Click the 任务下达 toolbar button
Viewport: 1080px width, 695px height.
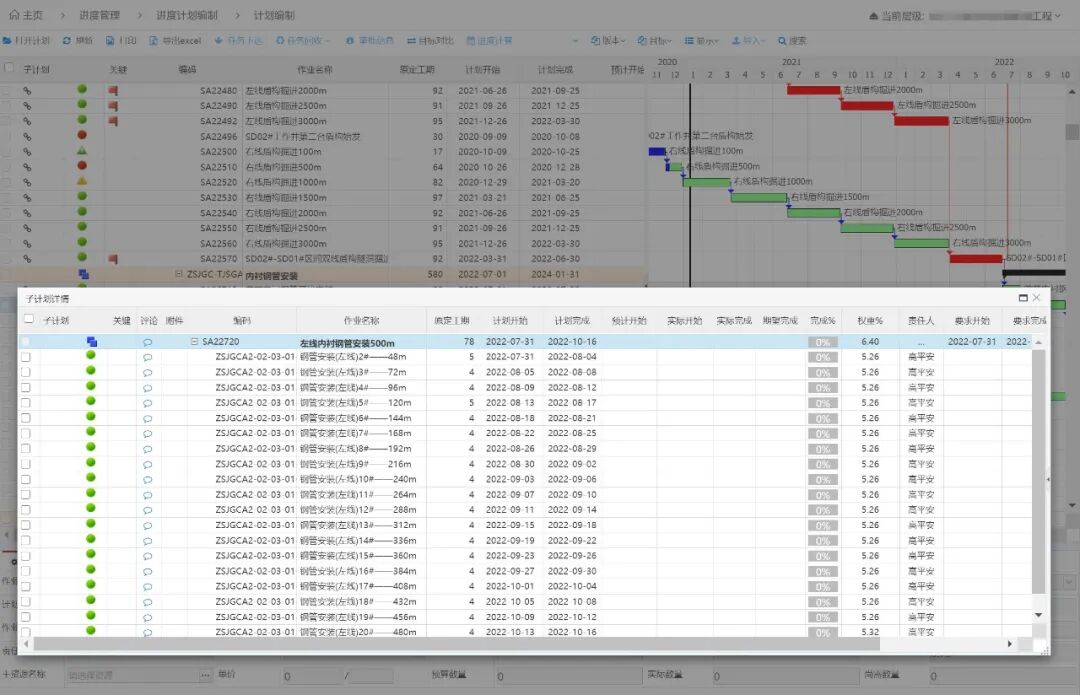click(238, 41)
